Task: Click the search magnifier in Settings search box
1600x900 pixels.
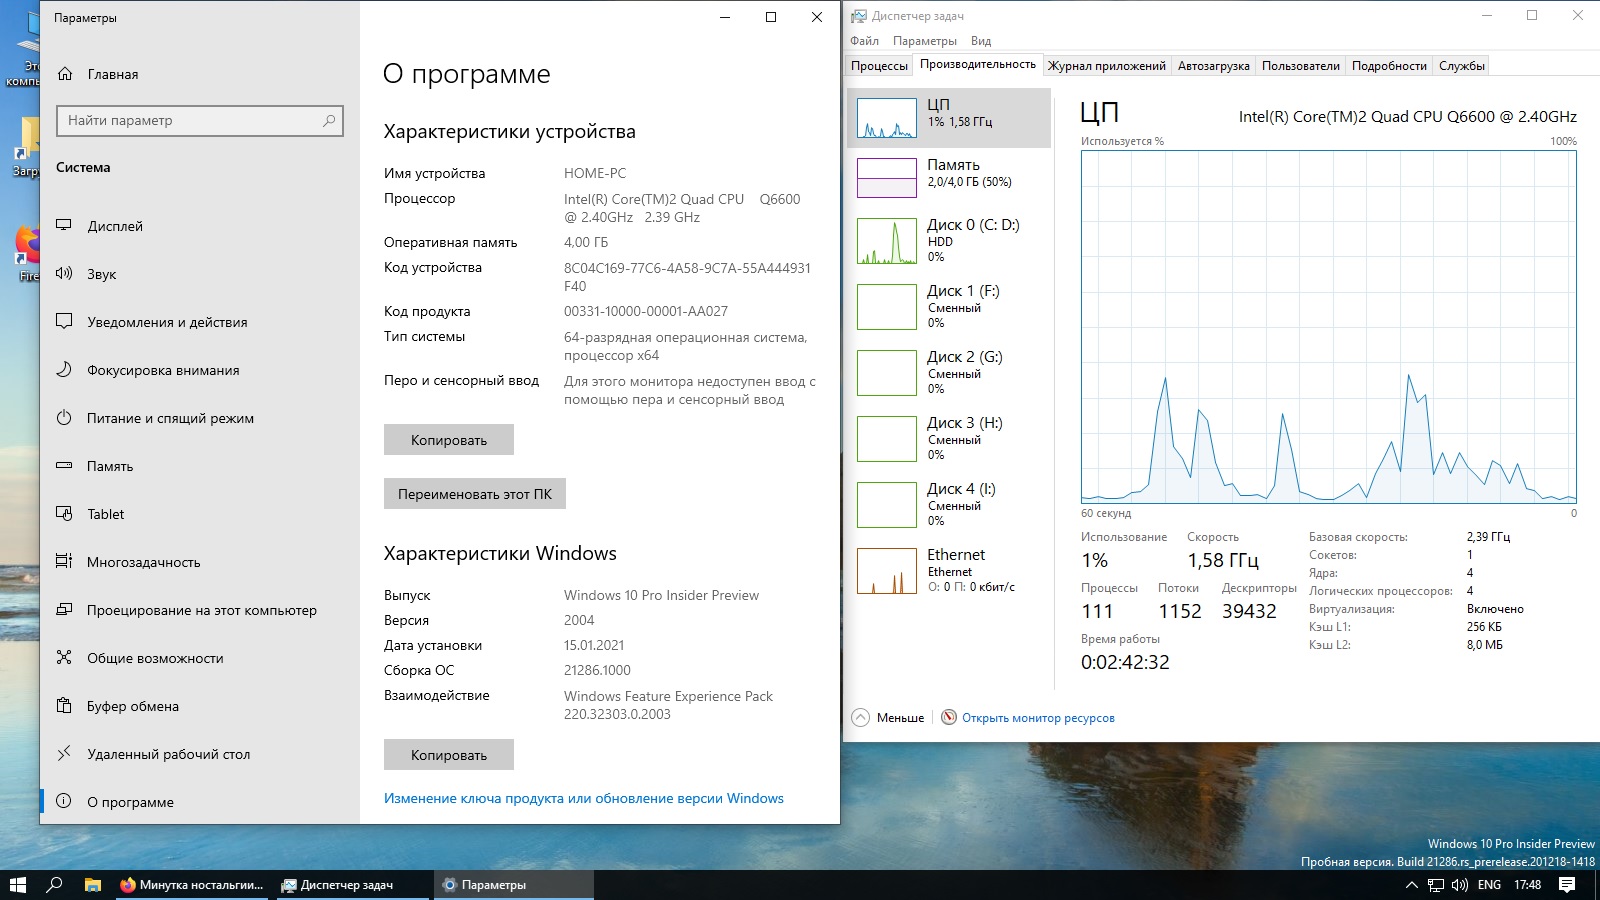Action: coord(329,120)
